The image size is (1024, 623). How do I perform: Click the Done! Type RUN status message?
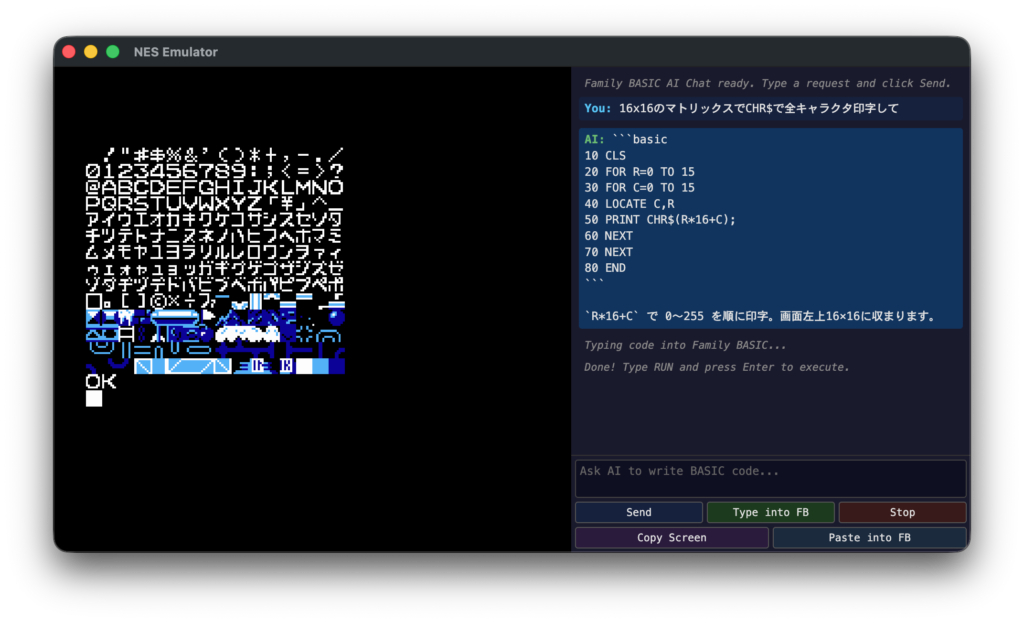716,367
